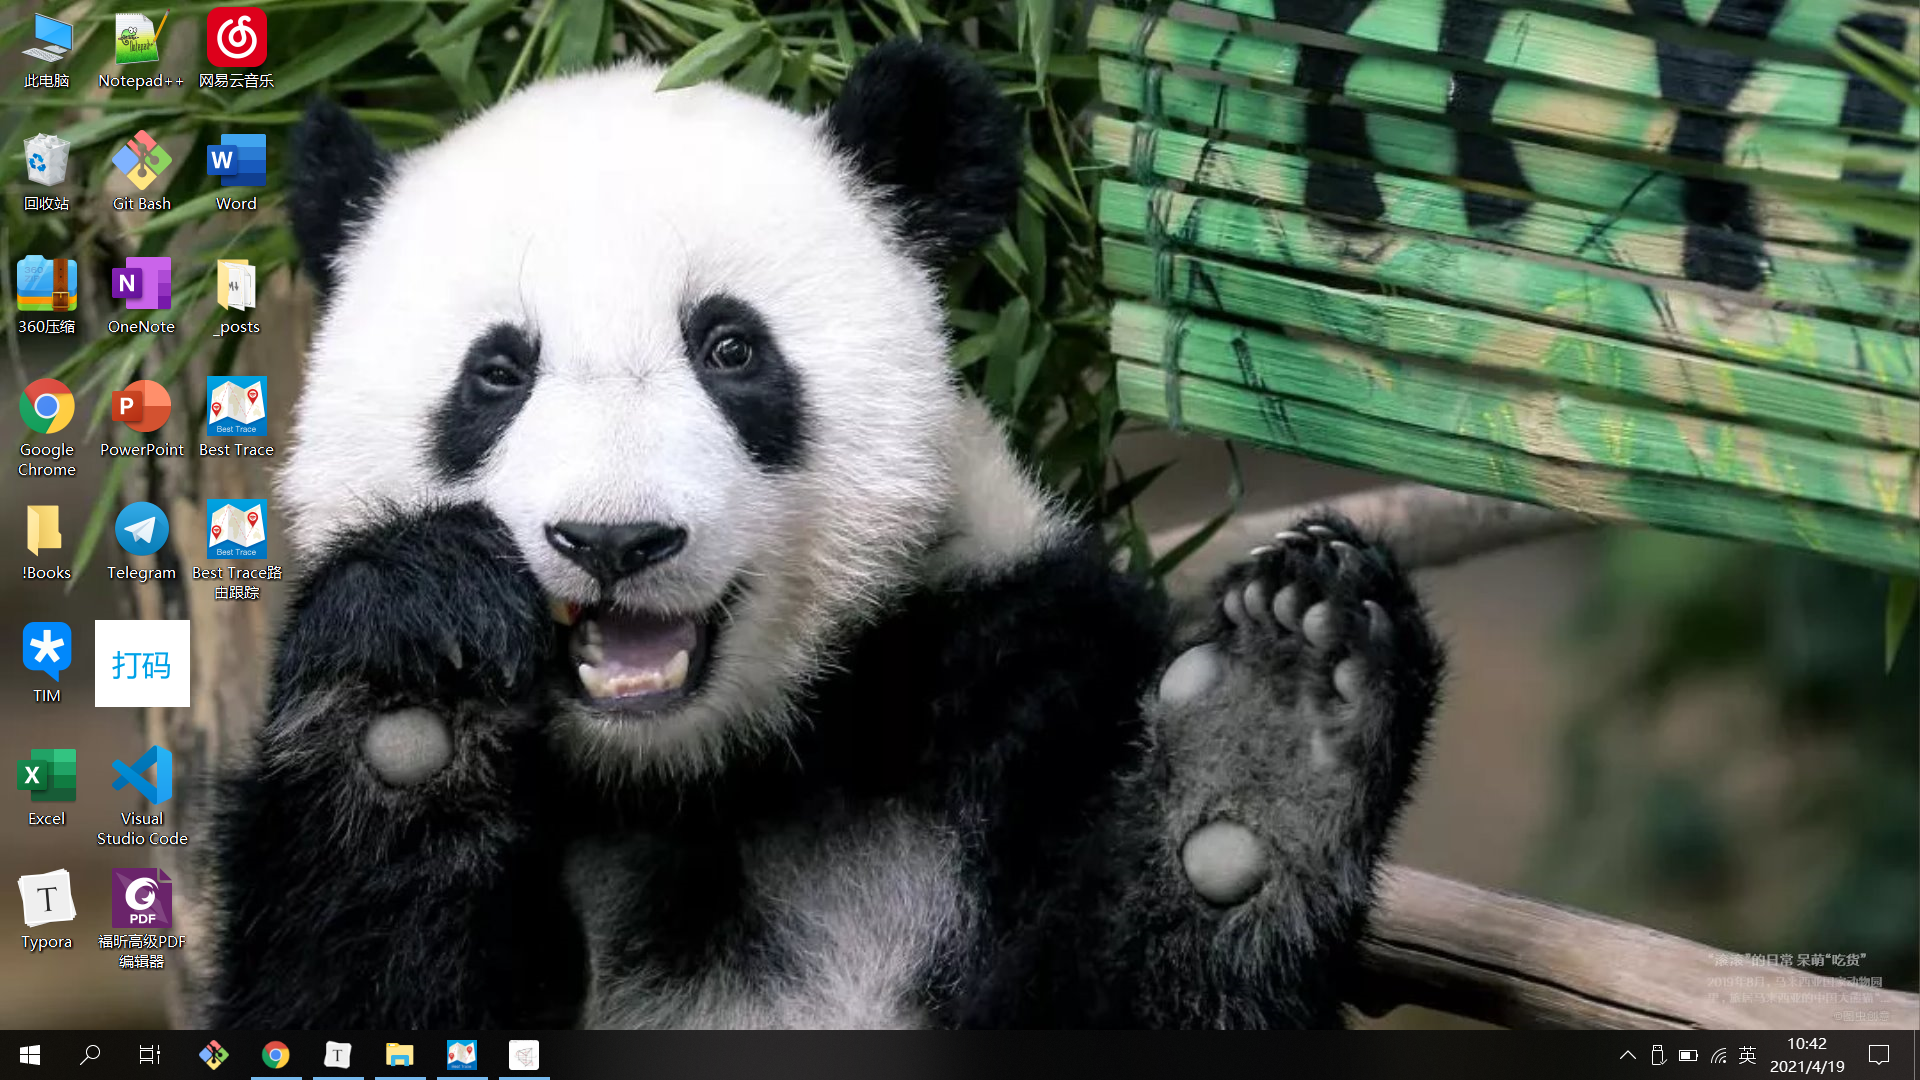Select the OneNote desktop icon
The height and width of the screenshot is (1080, 1920).
click(x=141, y=295)
